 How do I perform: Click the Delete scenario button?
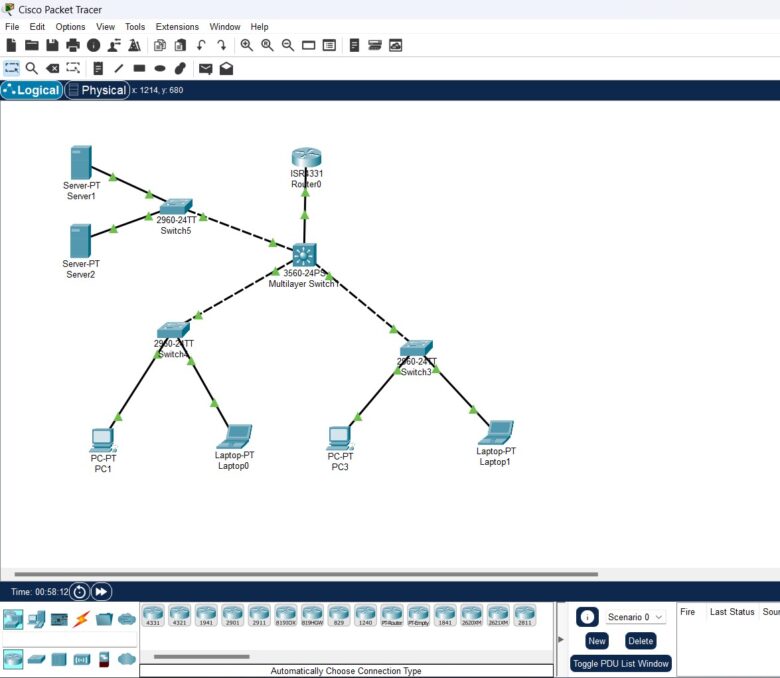pyautogui.click(x=640, y=641)
